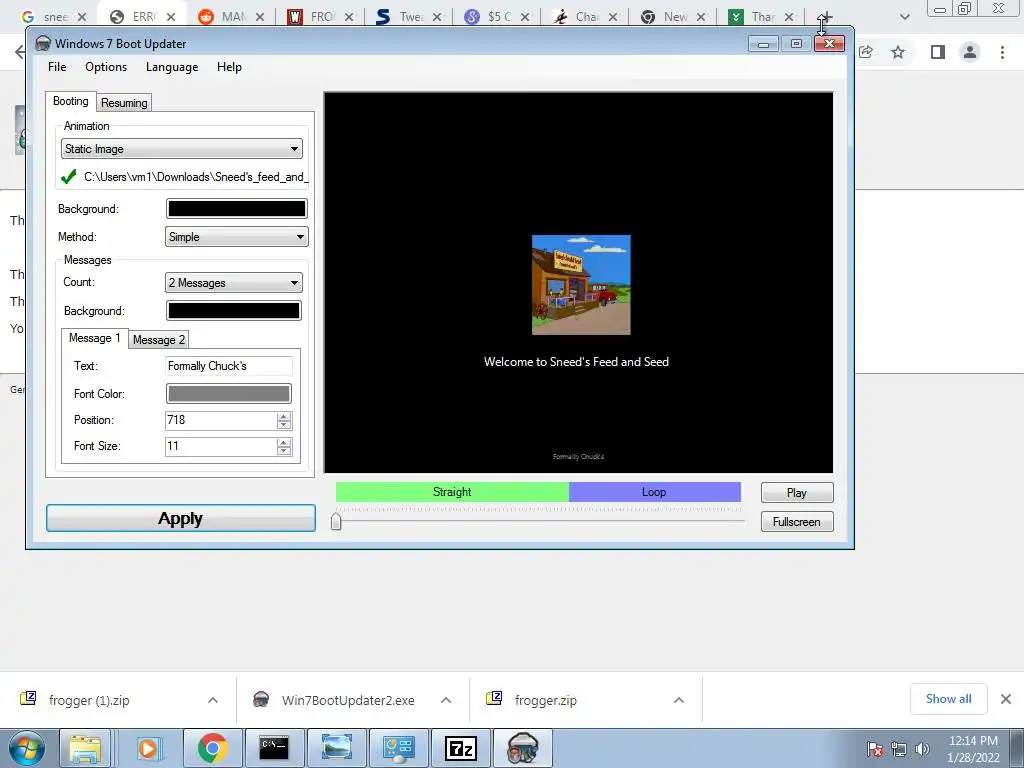Increase the Position value with up arrow
This screenshot has height=768, width=1024.
click(283, 416)
